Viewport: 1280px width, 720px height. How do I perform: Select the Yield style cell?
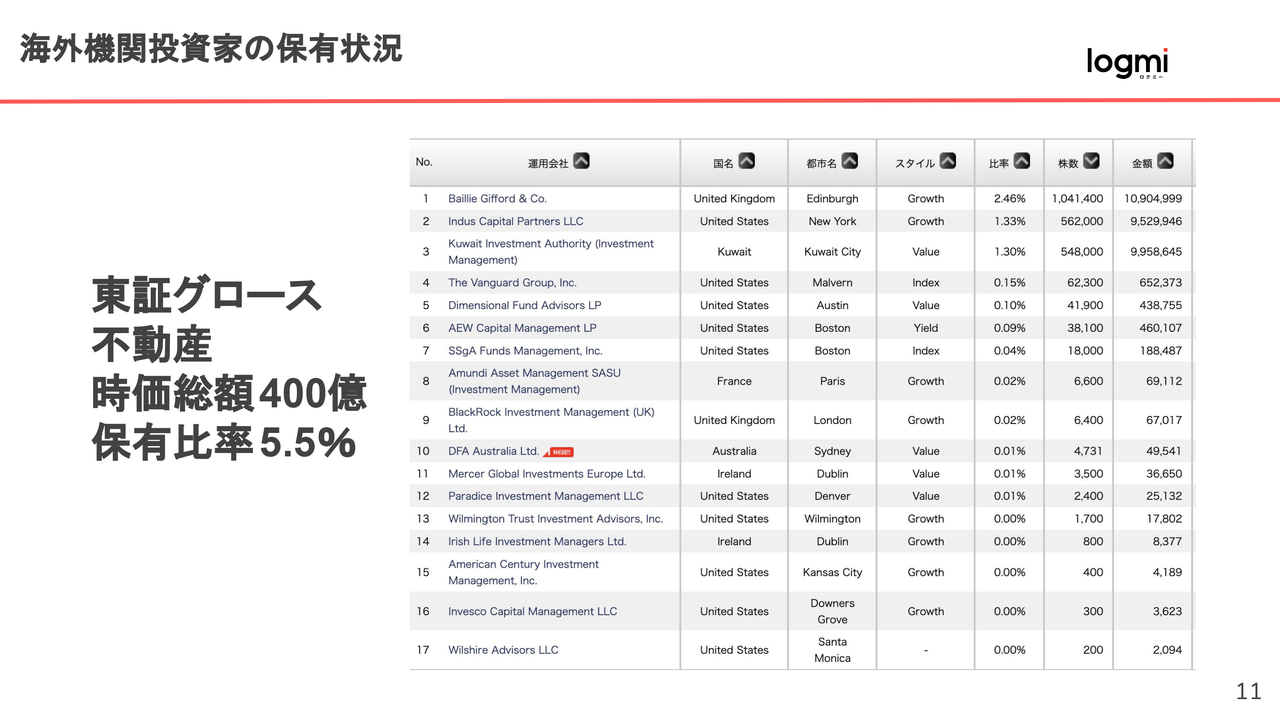pyautogui.click(x=926, y=328)
